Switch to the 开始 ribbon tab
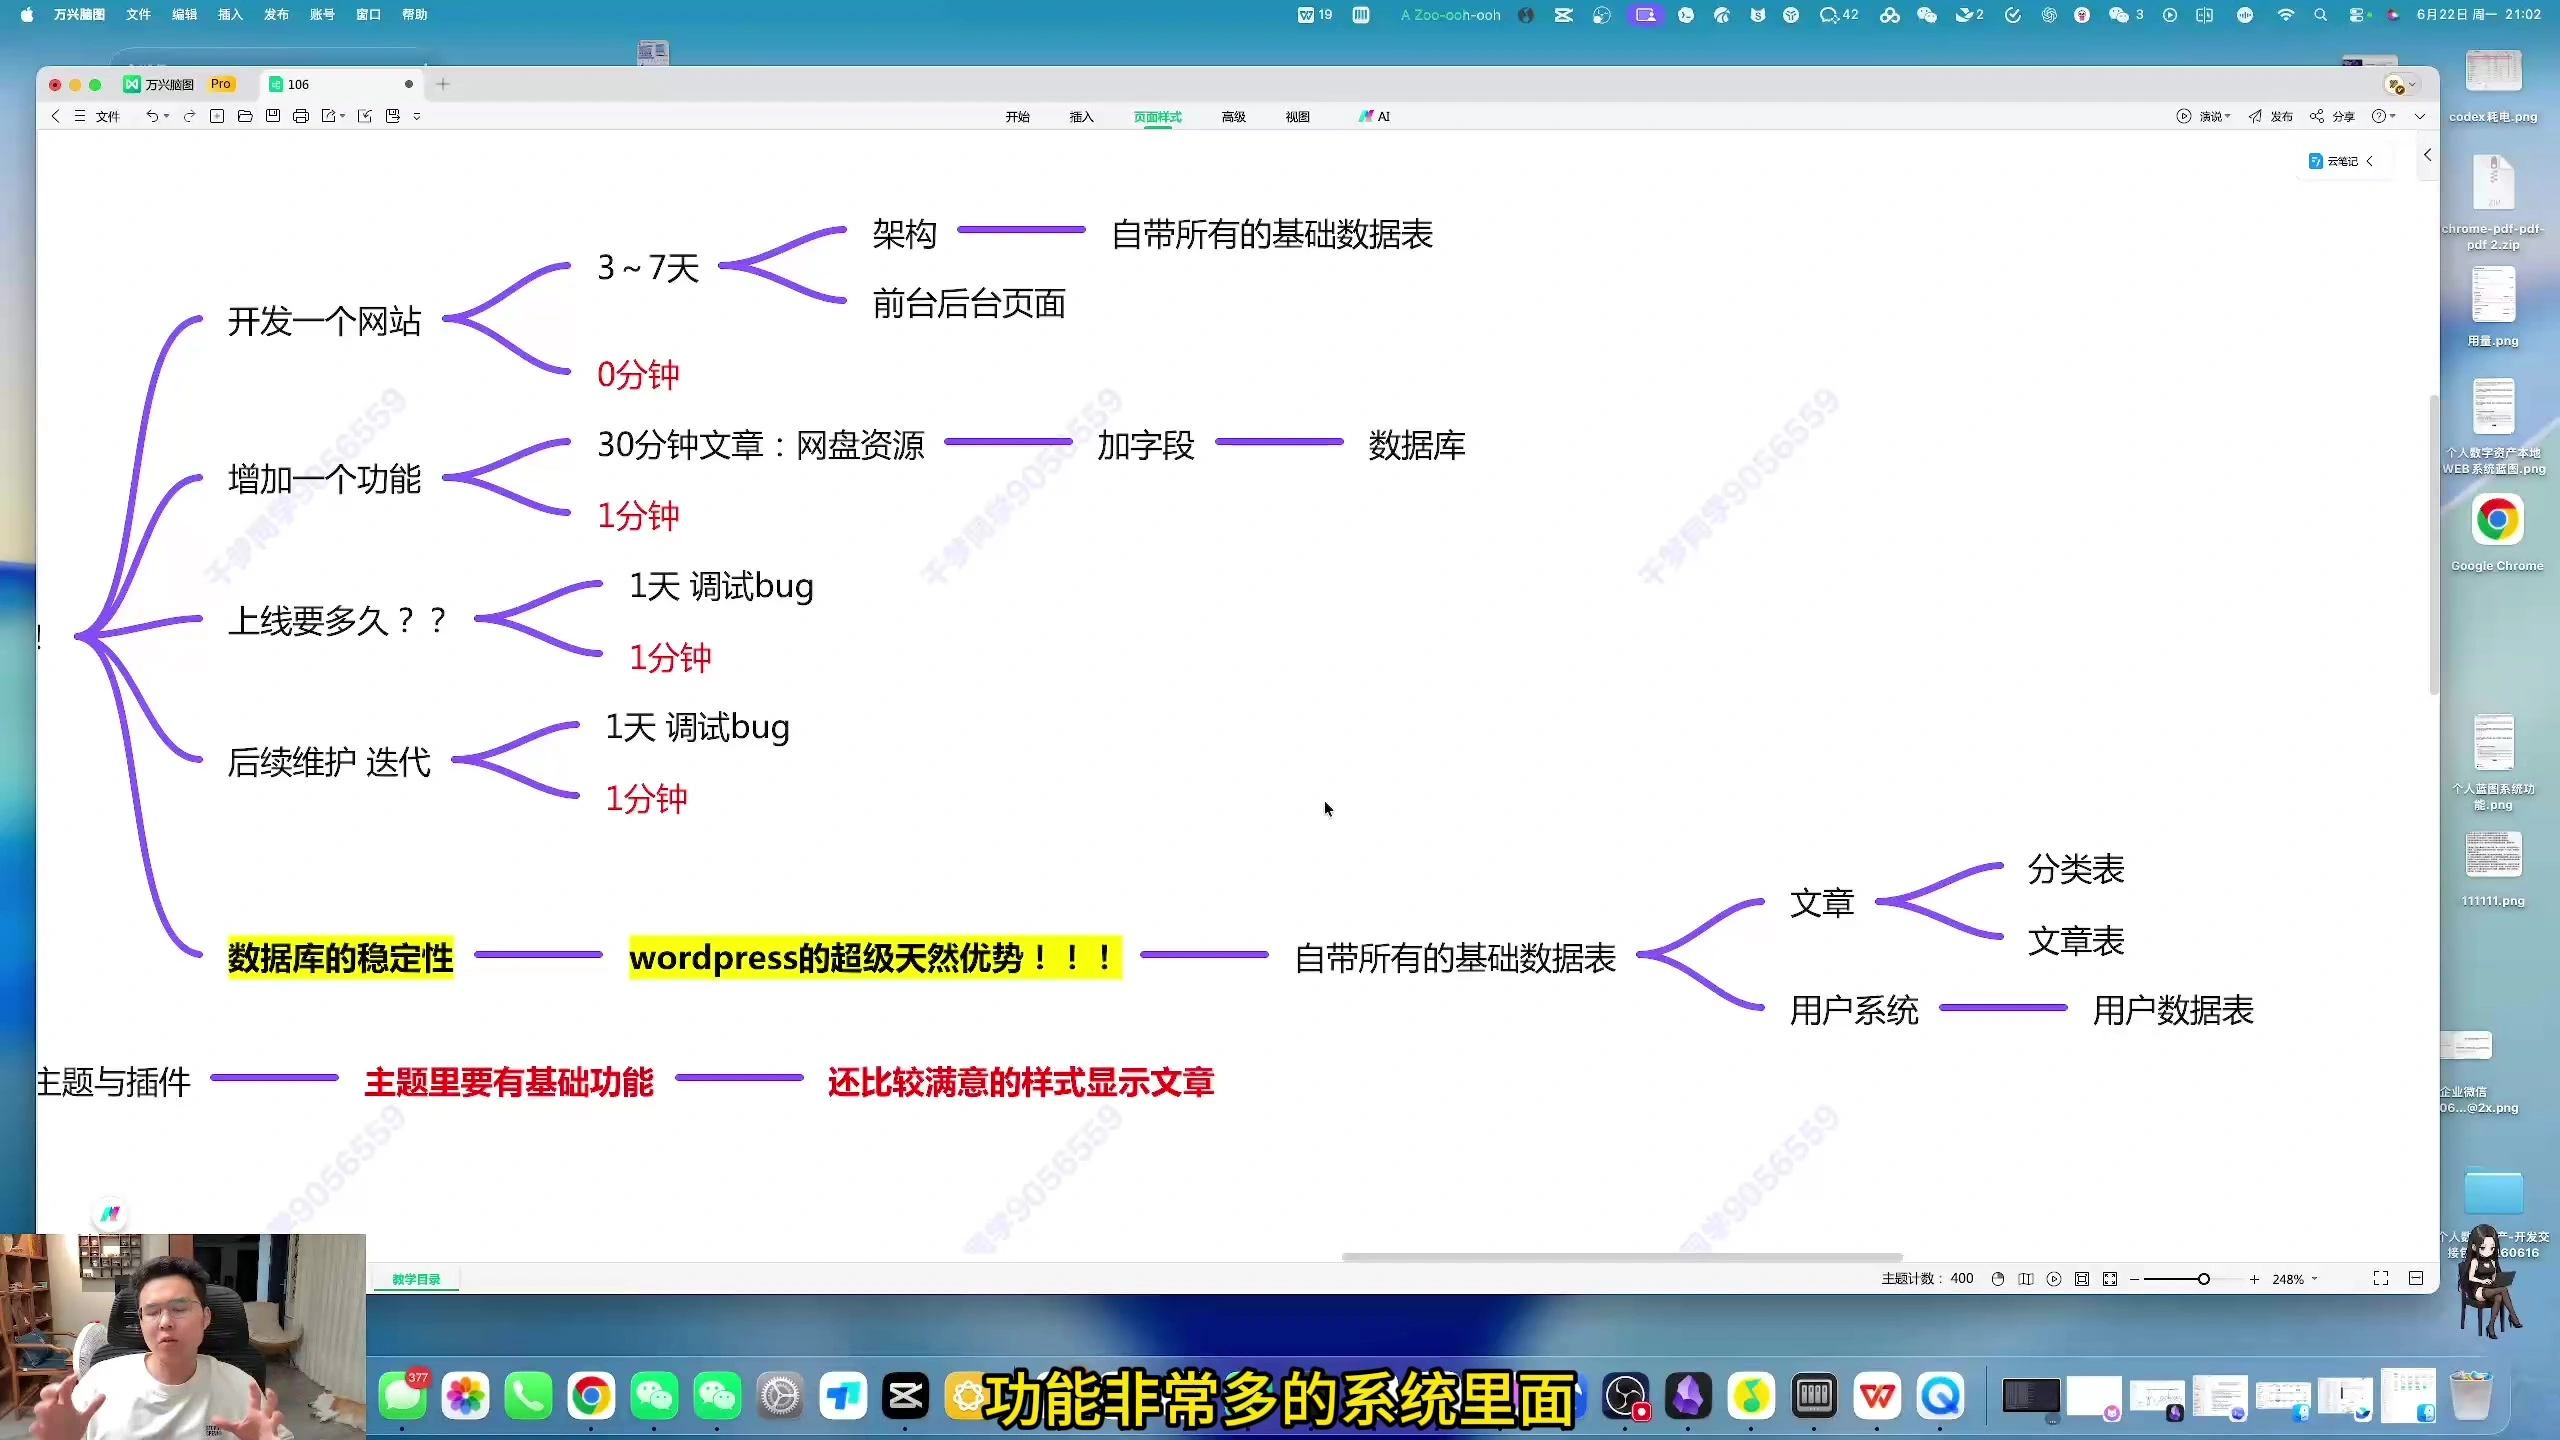The width and height of the screenshot is (2560, 1440). coord(1018,117)
